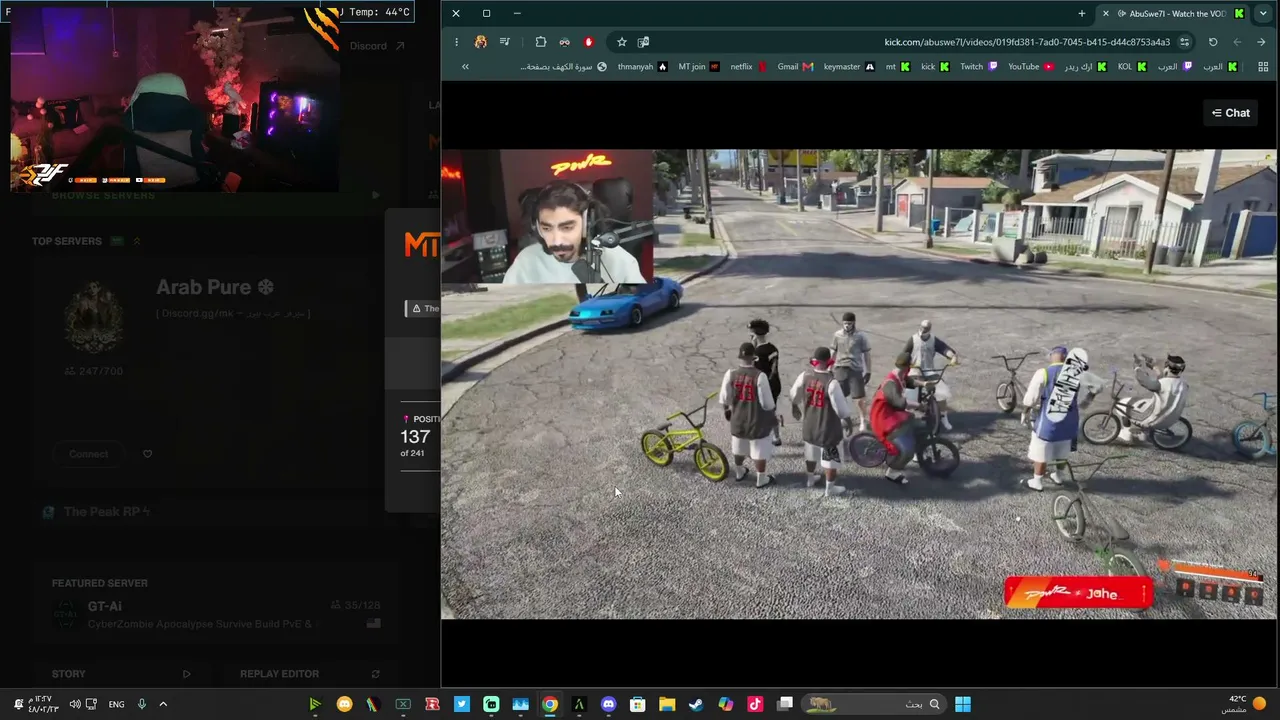Open the Discord link in FiveM window
Image resolution: width=1280 pixels, height=720 pixels.
click(377, 46)
